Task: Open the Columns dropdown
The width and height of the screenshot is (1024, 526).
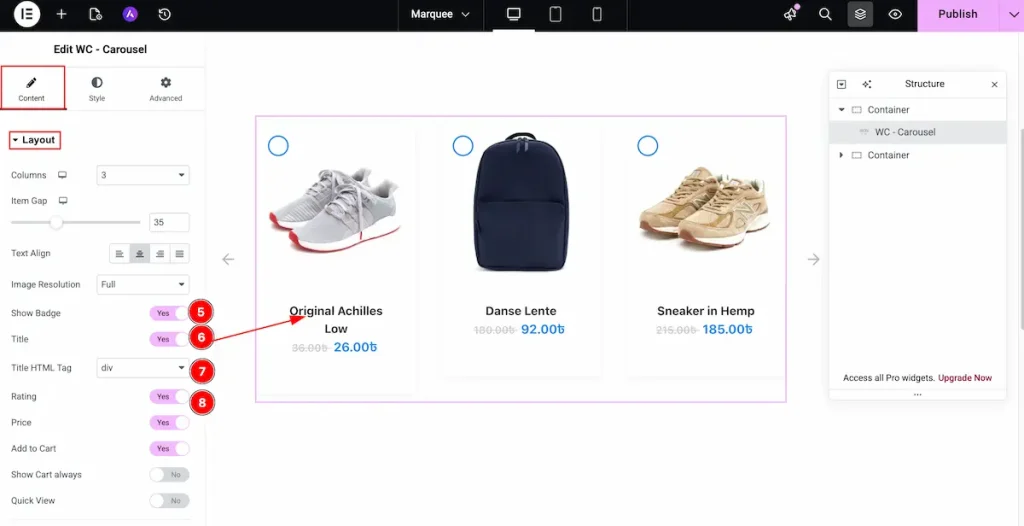Action: click(143, 175)
